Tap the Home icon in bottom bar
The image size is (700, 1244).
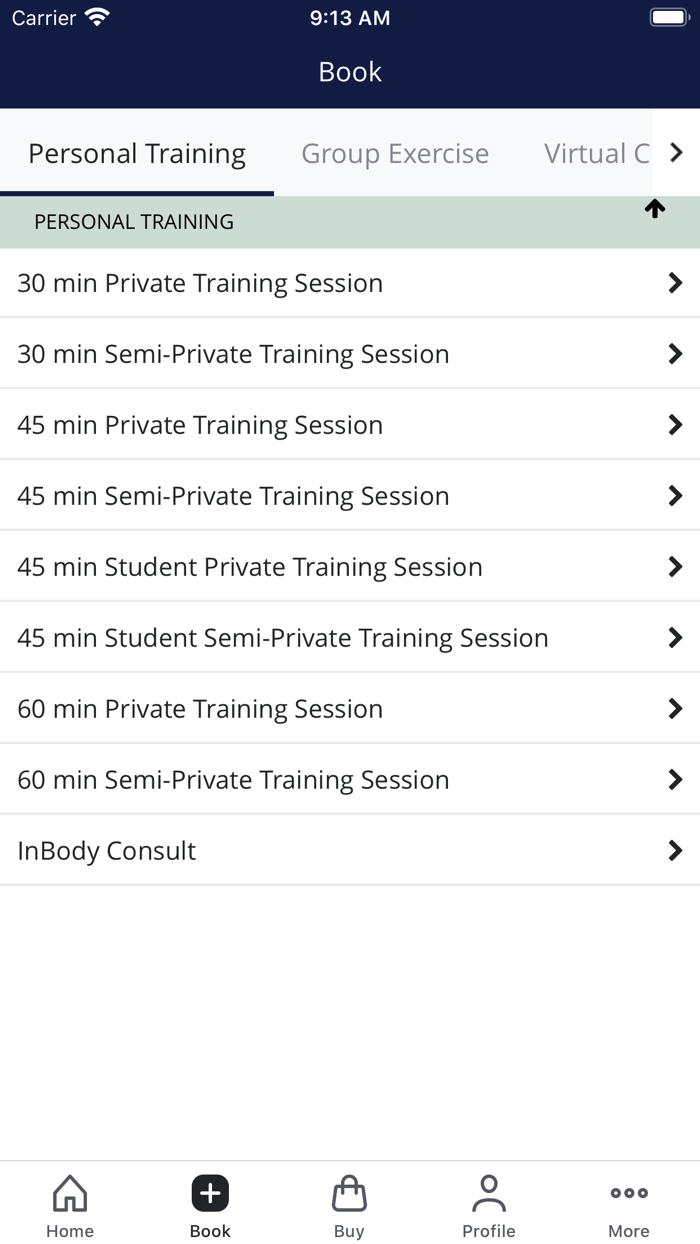[x=70, y=1193]
